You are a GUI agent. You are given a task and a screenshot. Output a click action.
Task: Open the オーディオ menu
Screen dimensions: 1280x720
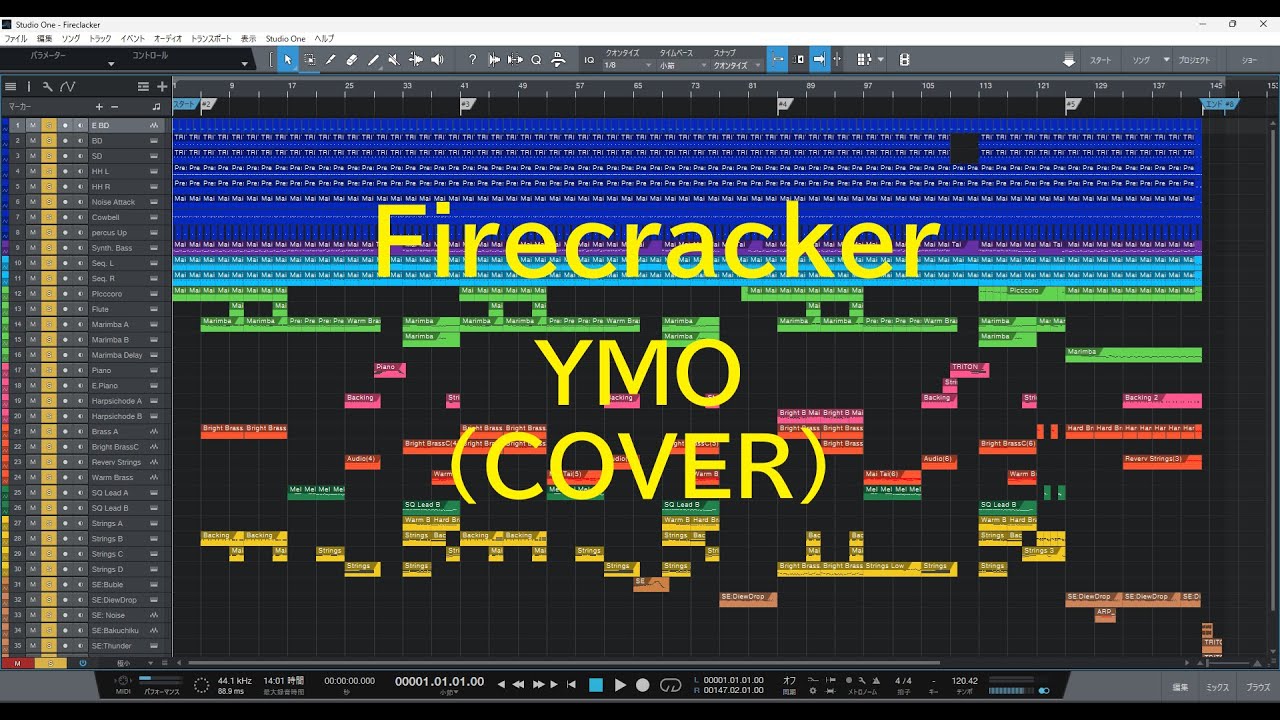click(x=168, y=38)
